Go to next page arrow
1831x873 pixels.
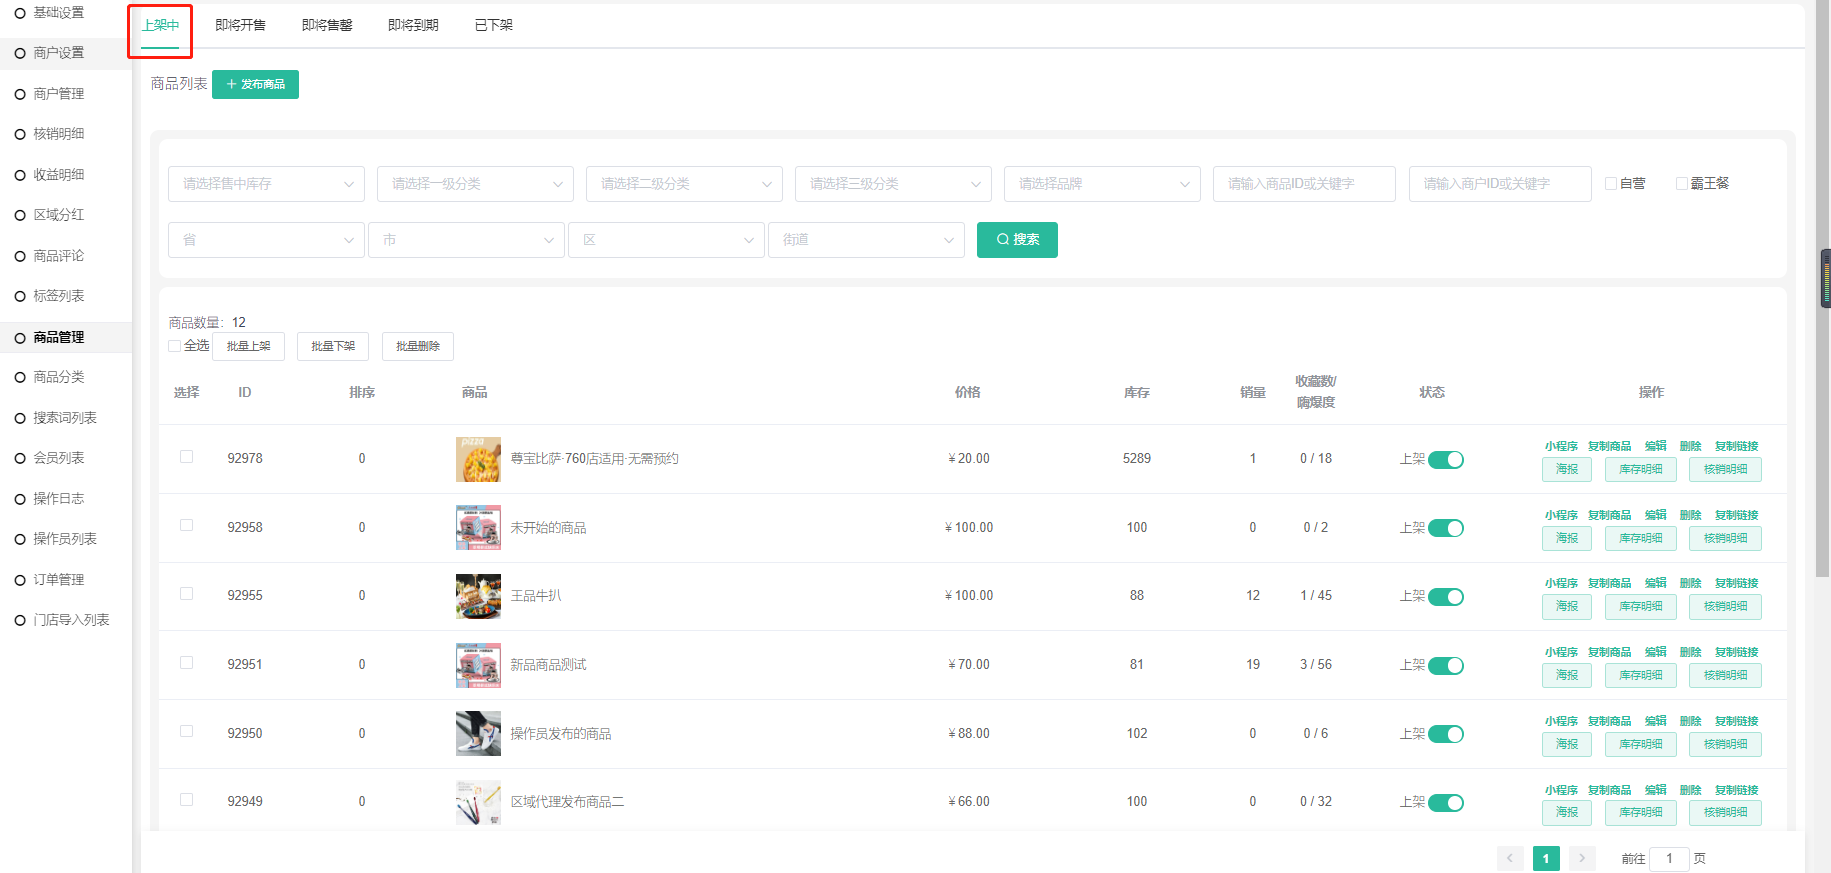point(1582,858)
